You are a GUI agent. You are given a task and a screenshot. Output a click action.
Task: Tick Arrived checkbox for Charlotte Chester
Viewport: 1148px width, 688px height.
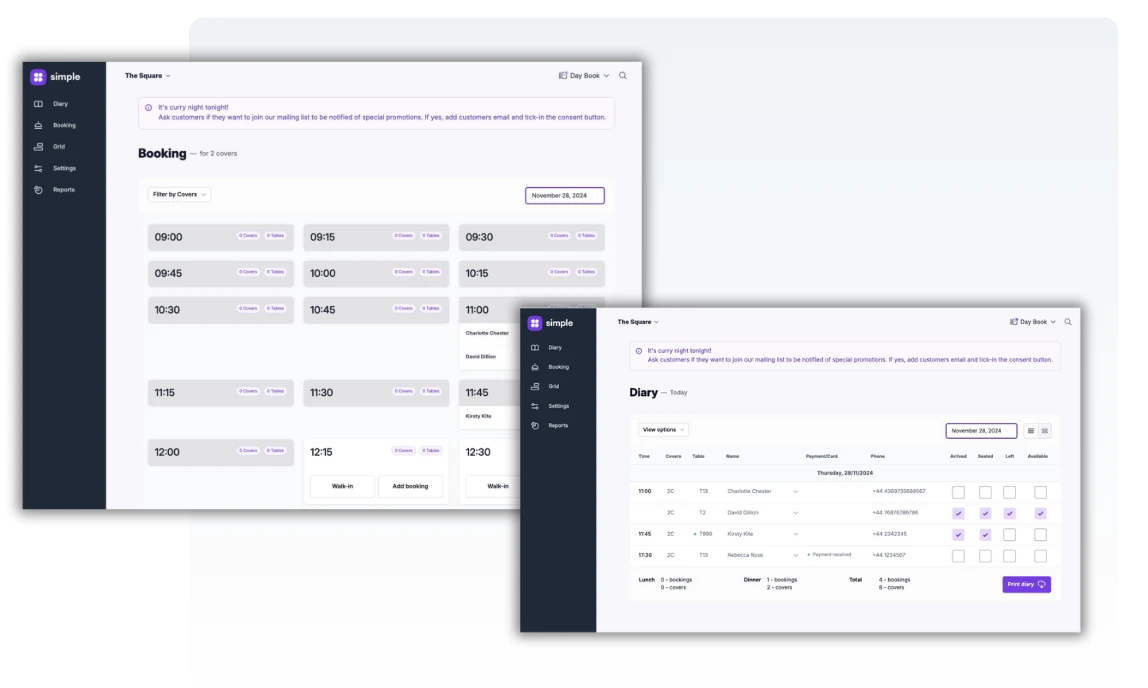pyautogui.click(x=958, y=492)
